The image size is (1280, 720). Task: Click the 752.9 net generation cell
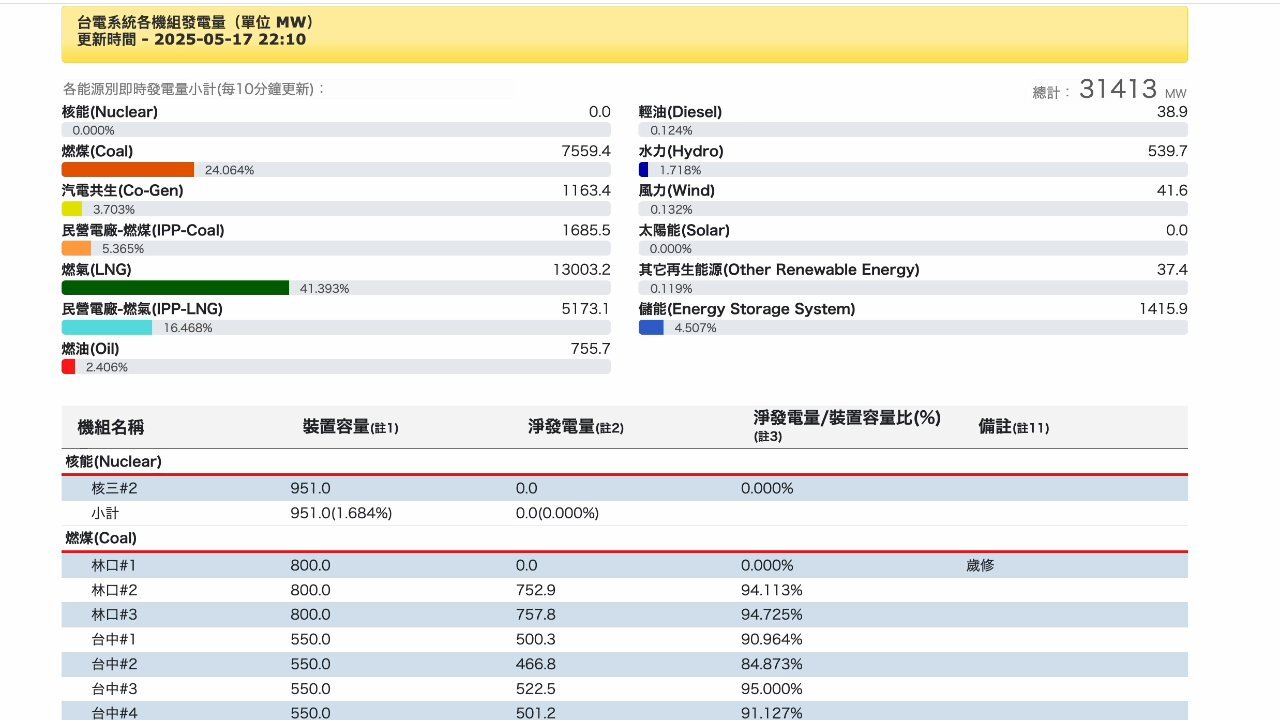pos(535,590)
